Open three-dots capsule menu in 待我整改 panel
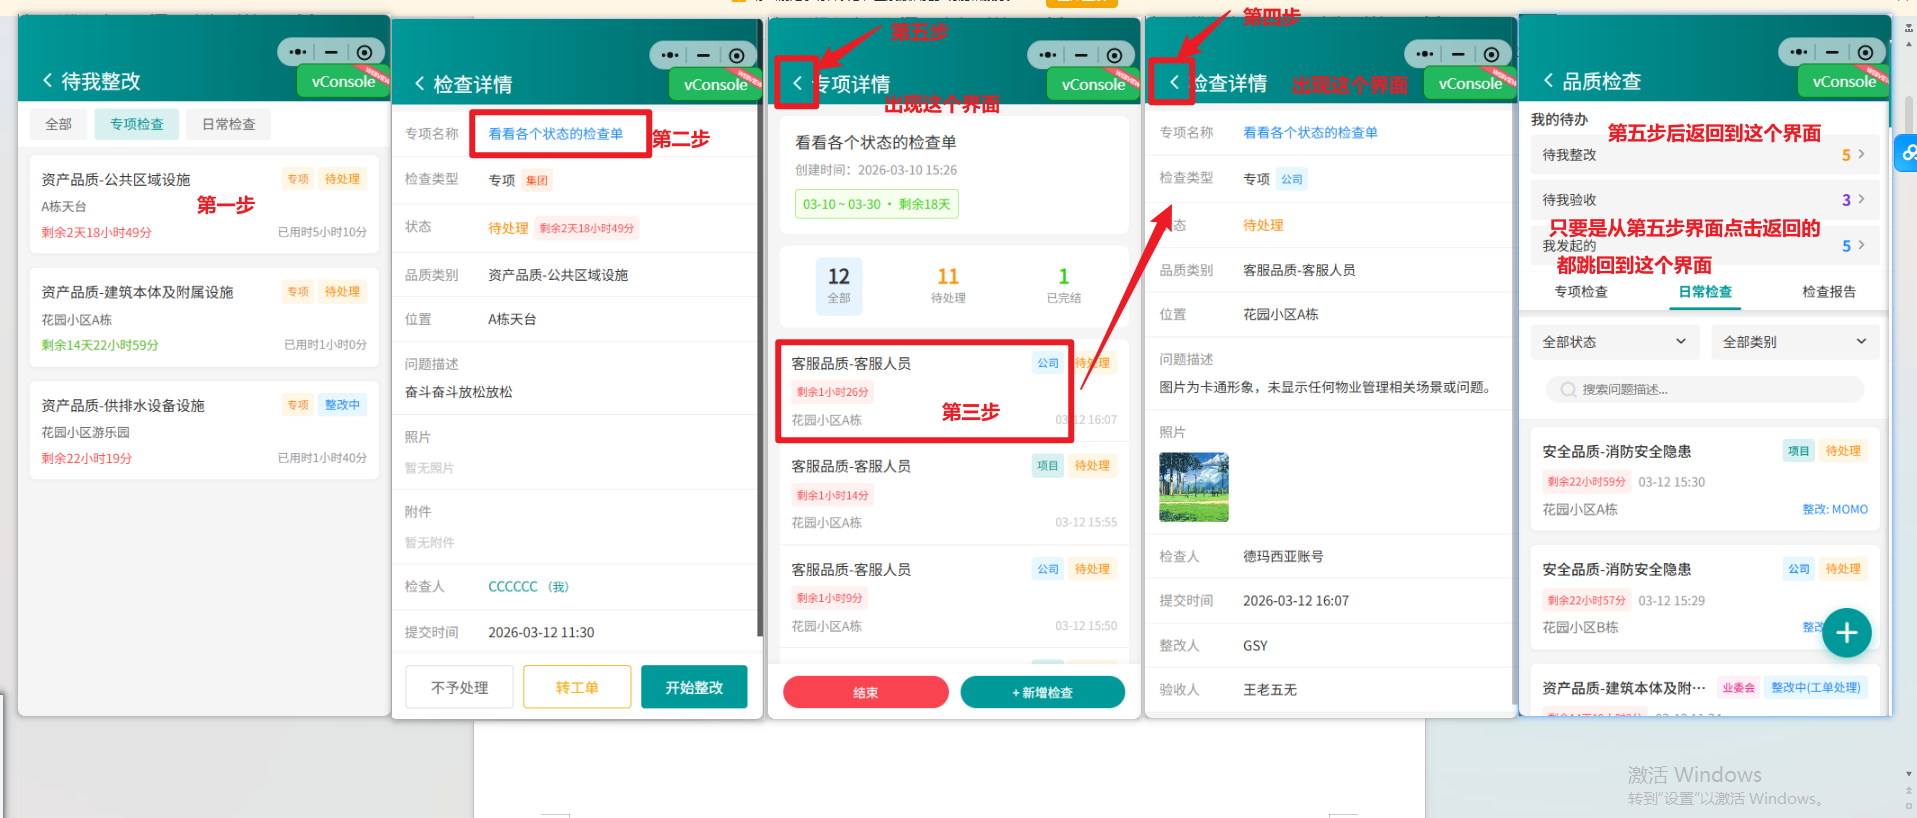The image size is (1917, 818). coord(297,52)
